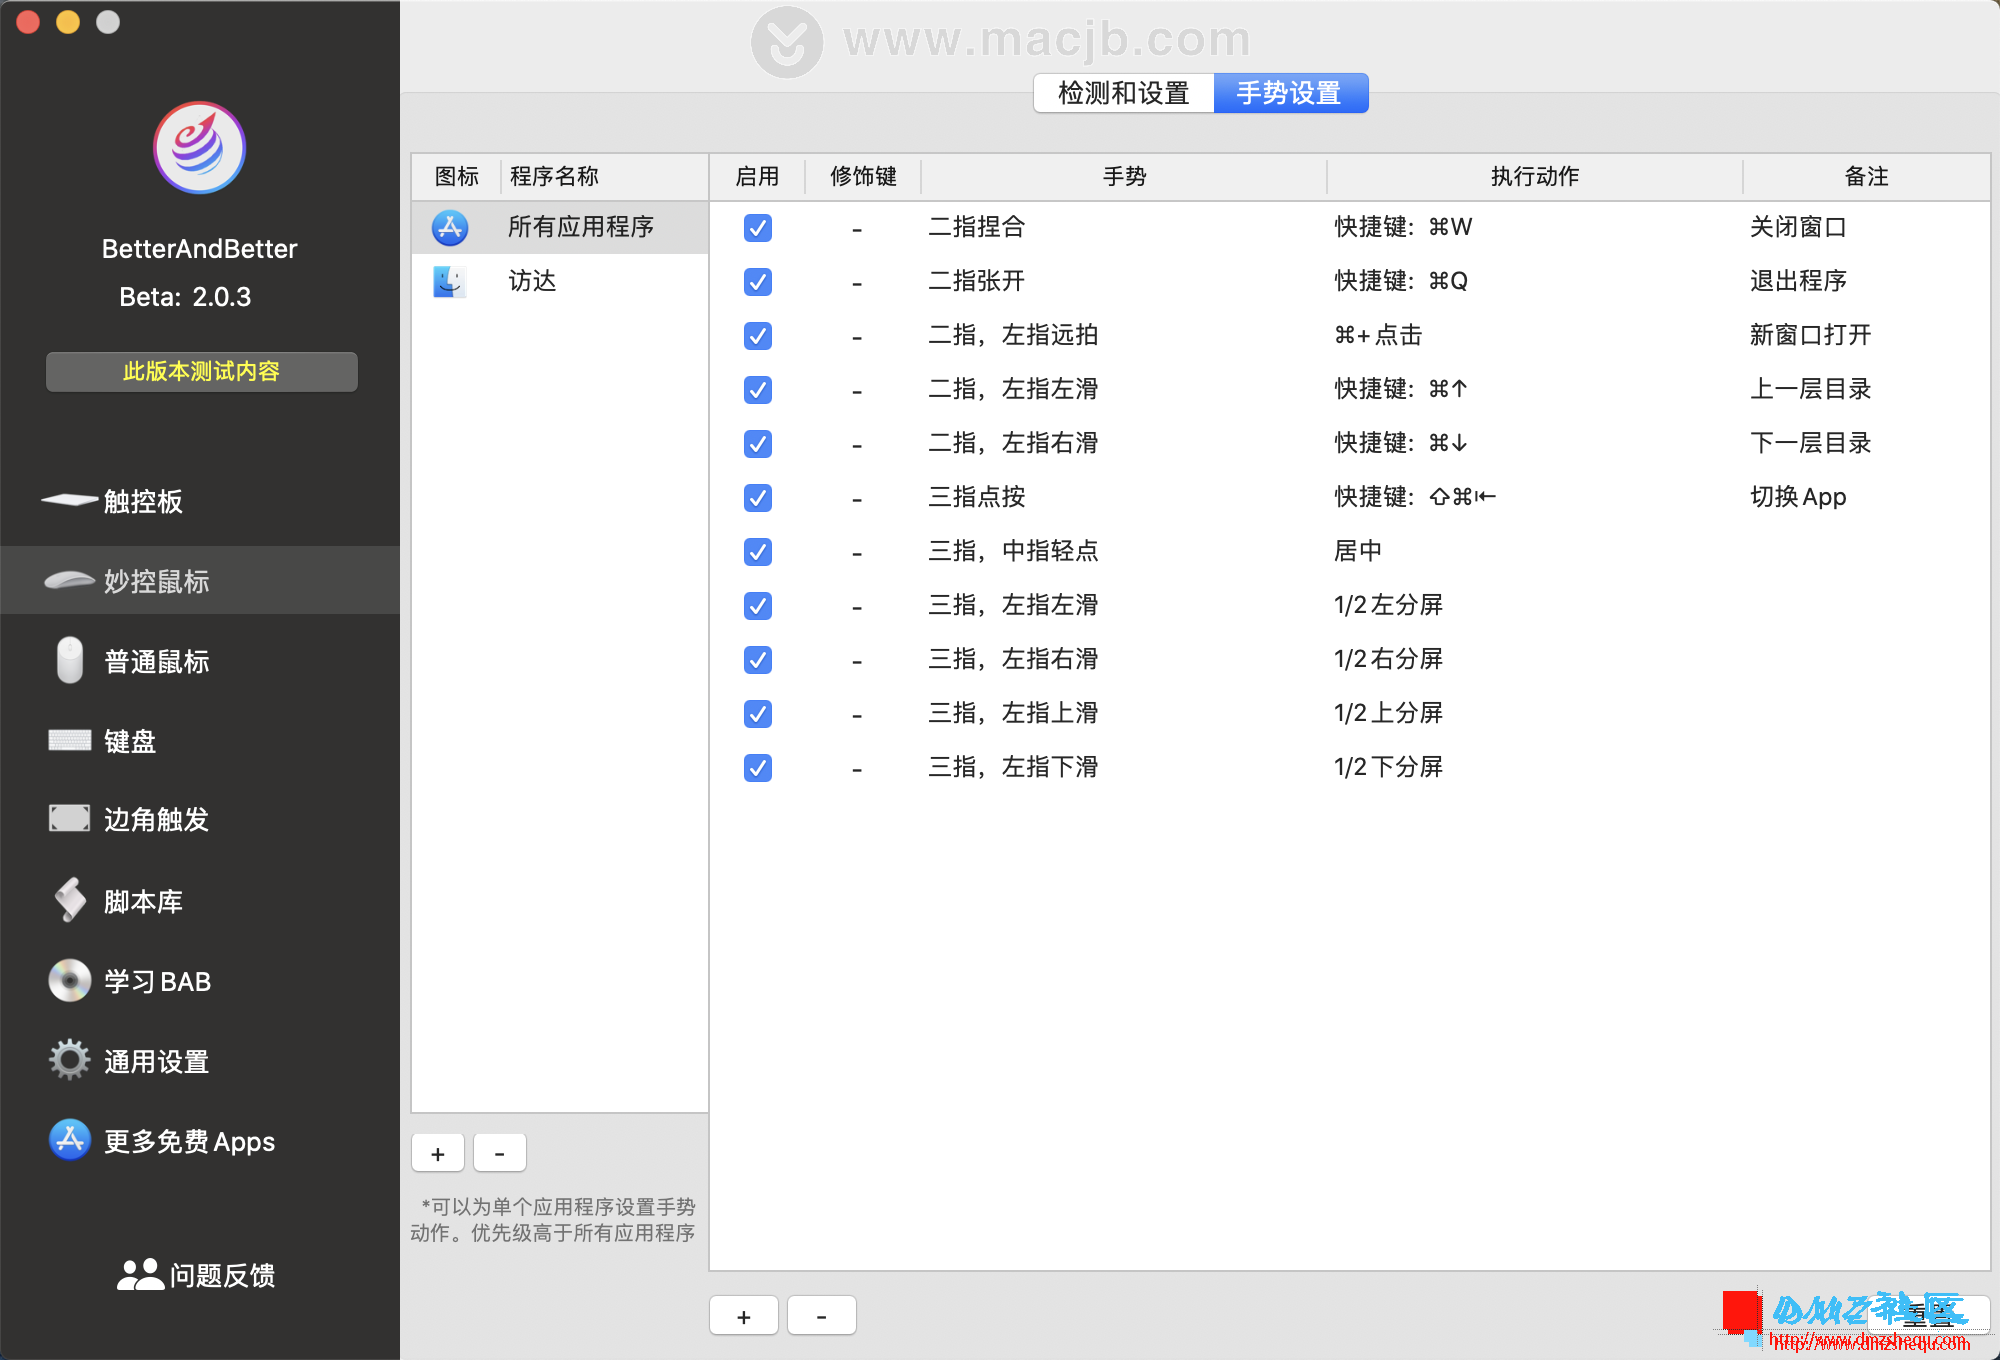Toggle the 三指，左指上滑 checkbox

[758, 714]
